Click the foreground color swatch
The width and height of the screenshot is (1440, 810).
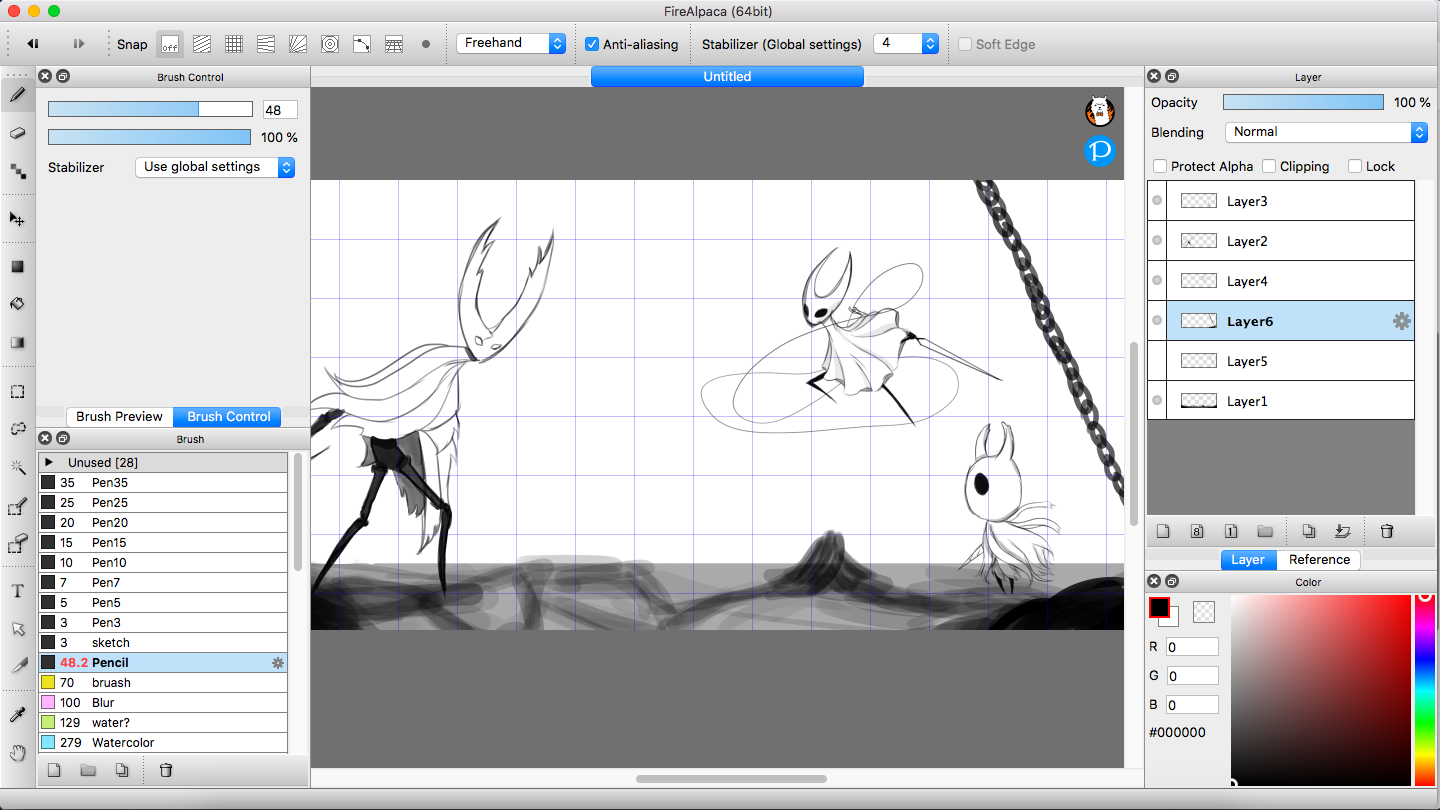[x=1160, y=607]
